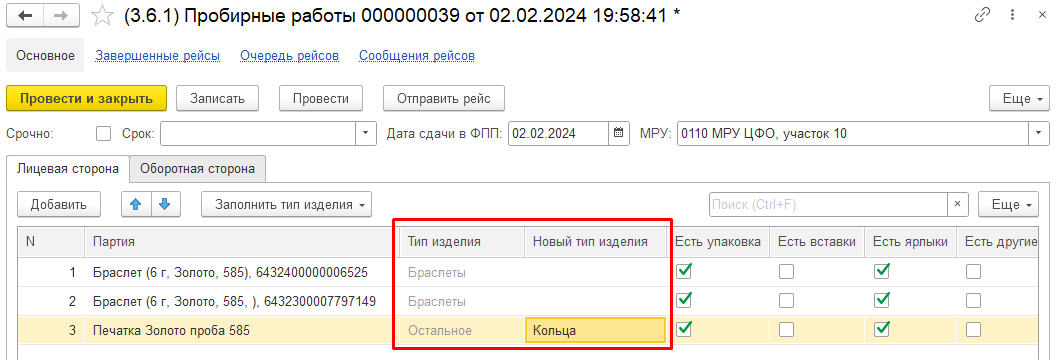
Task: Click Есть вставки column header
Action: point(817,242)
